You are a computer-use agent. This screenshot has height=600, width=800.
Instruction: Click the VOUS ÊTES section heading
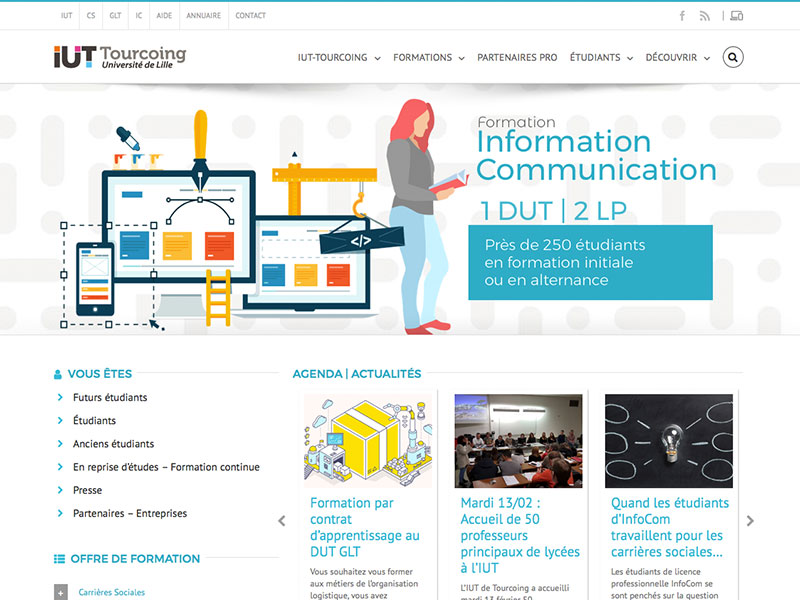[x=99, y=374]
